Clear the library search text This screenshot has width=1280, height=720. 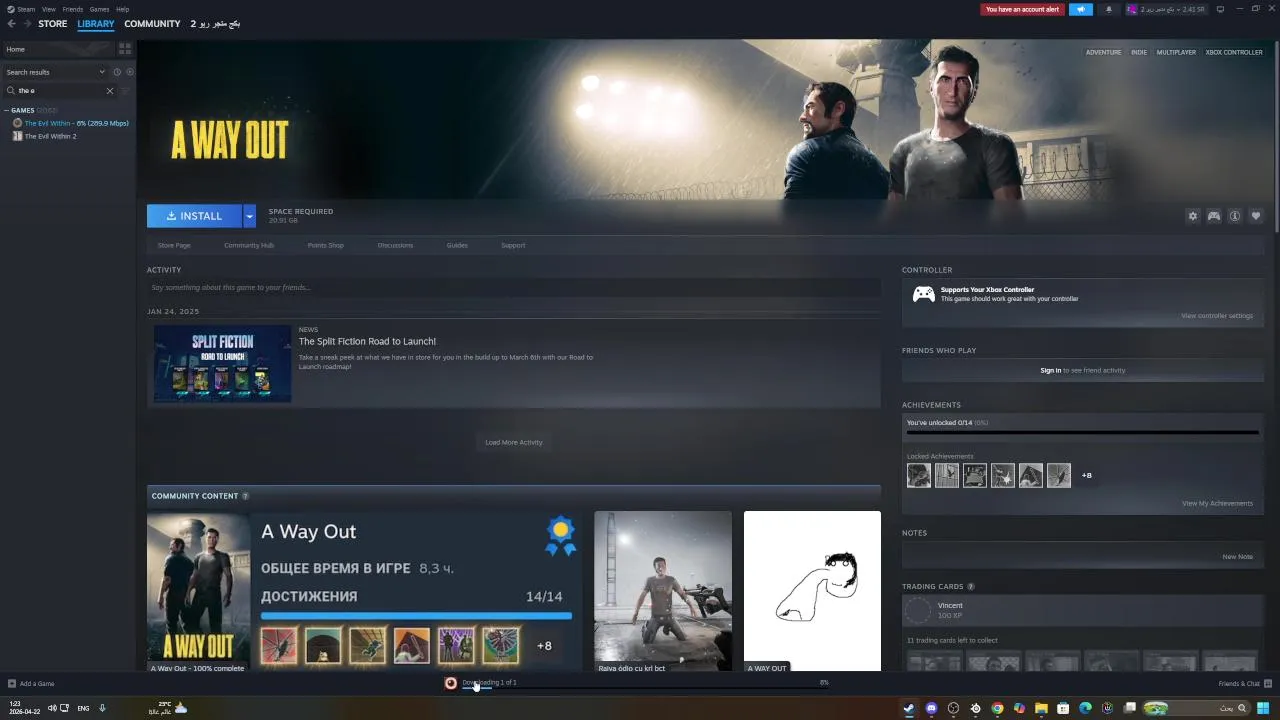(x=110, y=90)
